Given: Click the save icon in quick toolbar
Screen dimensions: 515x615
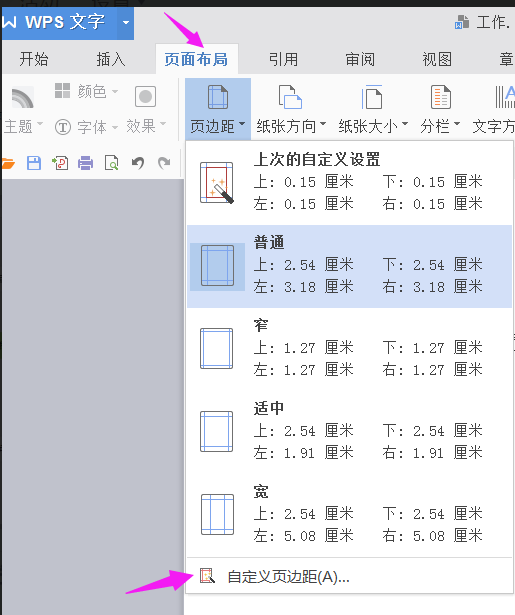Looking at the screenshot, I should pos(34,163).
